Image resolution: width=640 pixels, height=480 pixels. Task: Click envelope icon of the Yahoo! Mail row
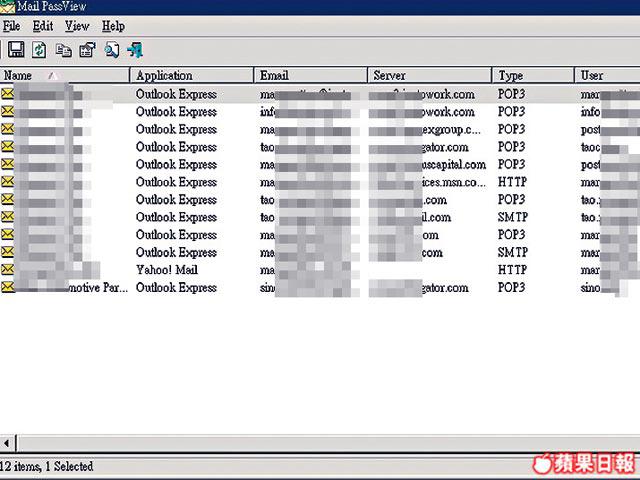coord(7,269)
